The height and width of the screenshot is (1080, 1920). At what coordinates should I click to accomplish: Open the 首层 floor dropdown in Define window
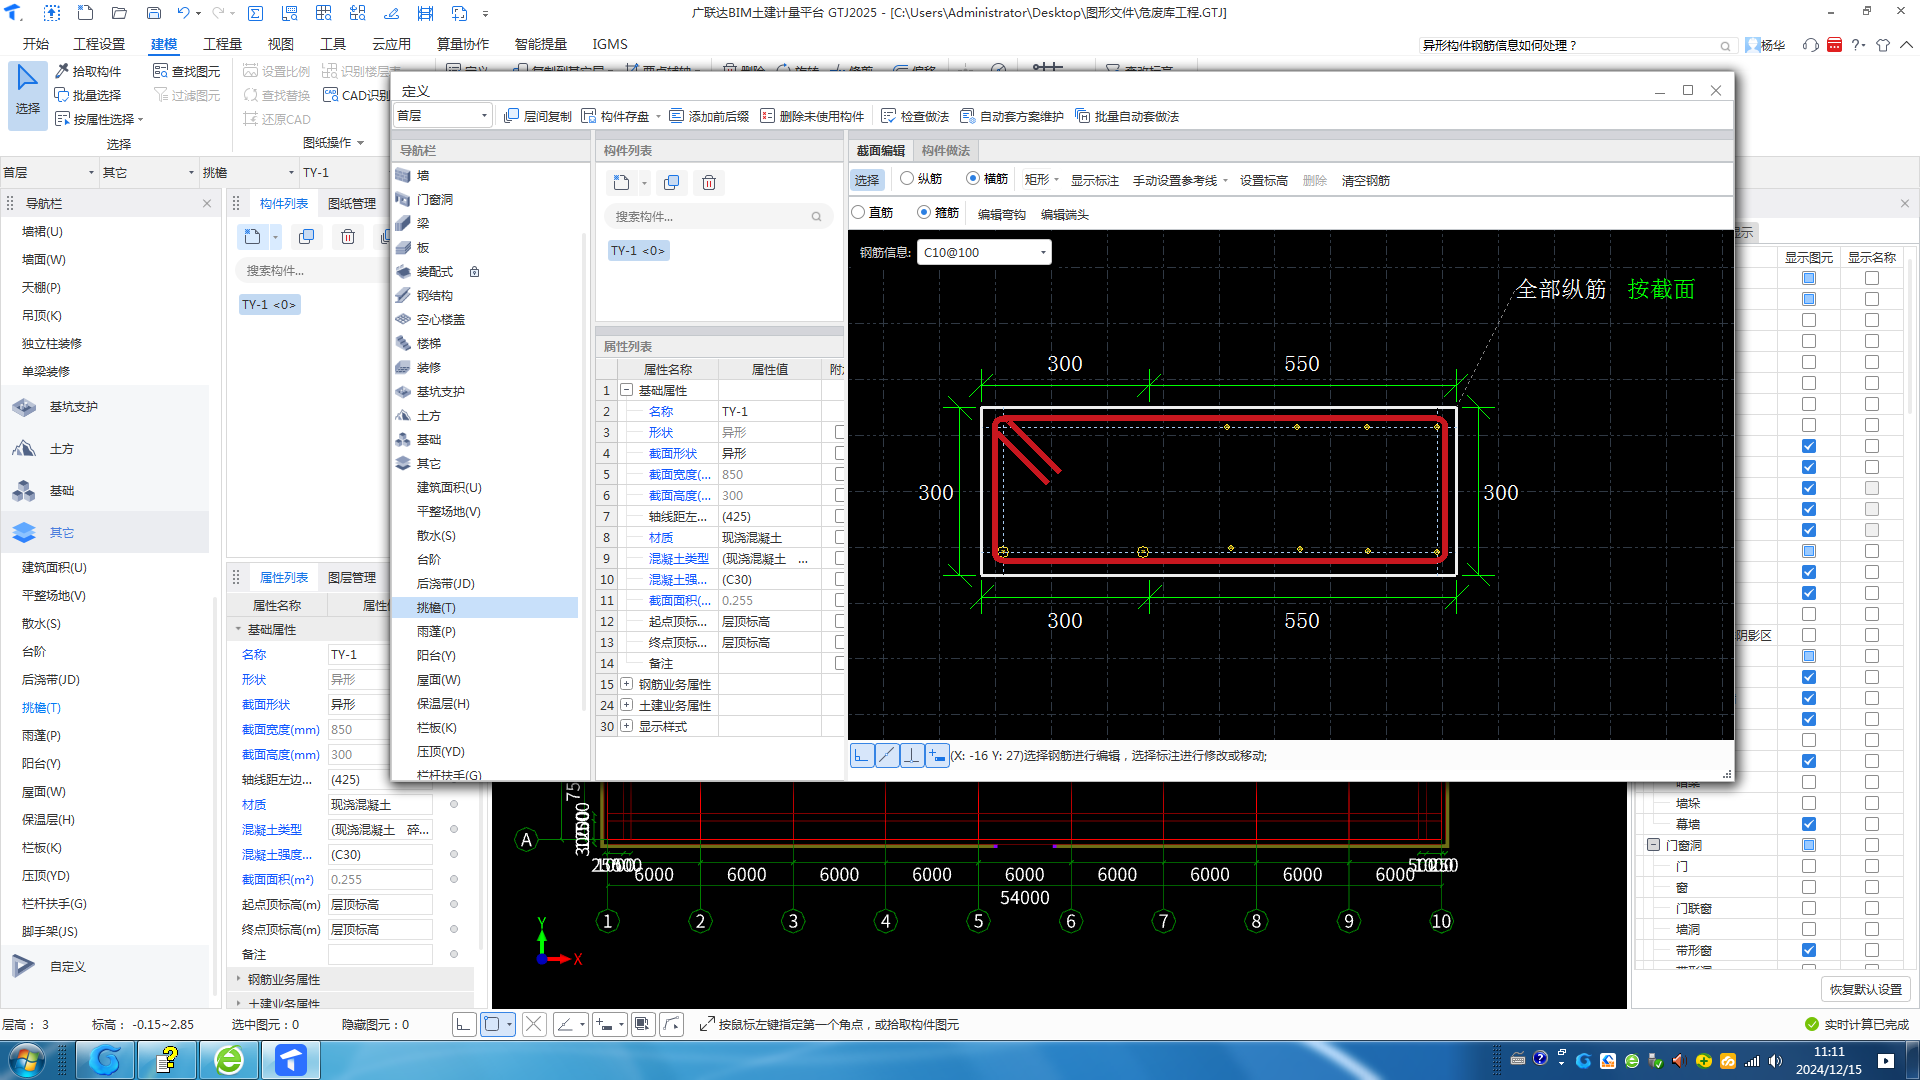pyautogui.click(x=443, y=116)
